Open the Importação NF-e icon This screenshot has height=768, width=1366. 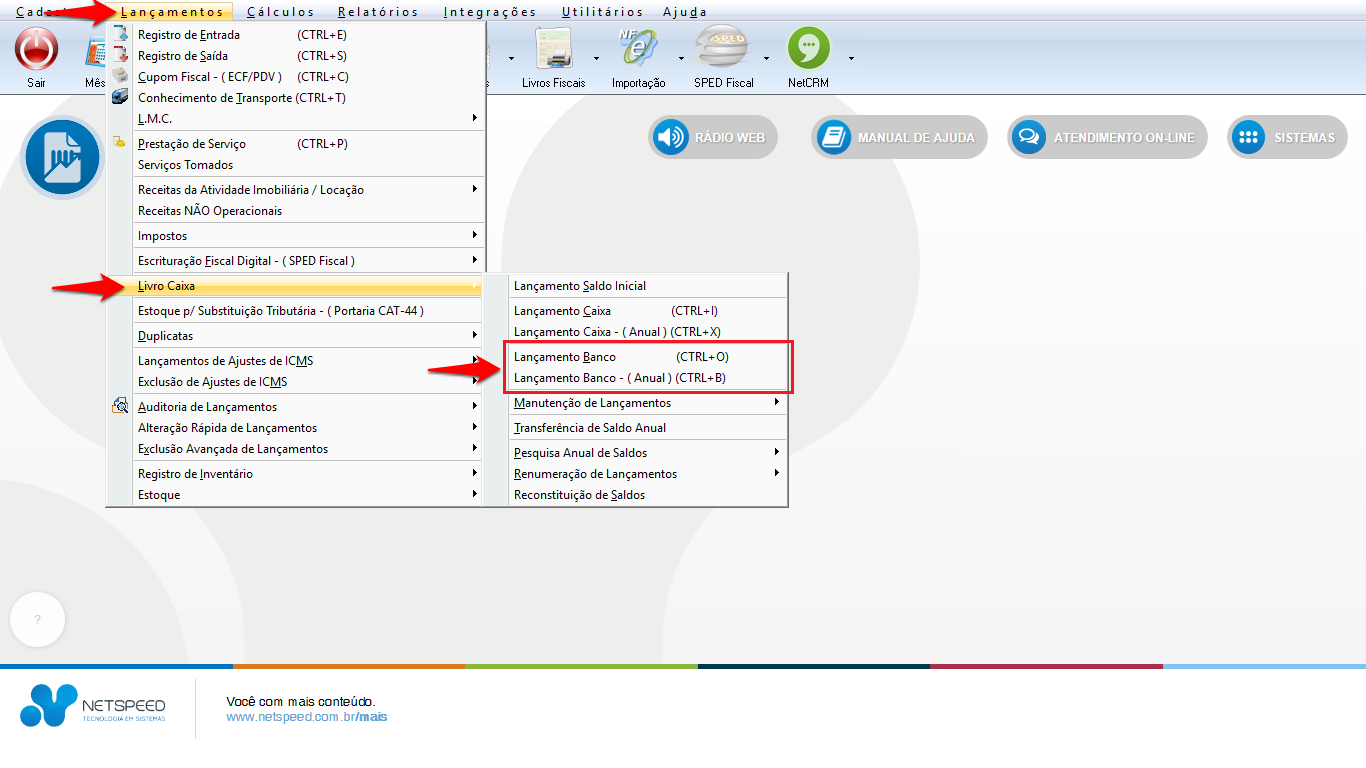(x=639, y=48)
